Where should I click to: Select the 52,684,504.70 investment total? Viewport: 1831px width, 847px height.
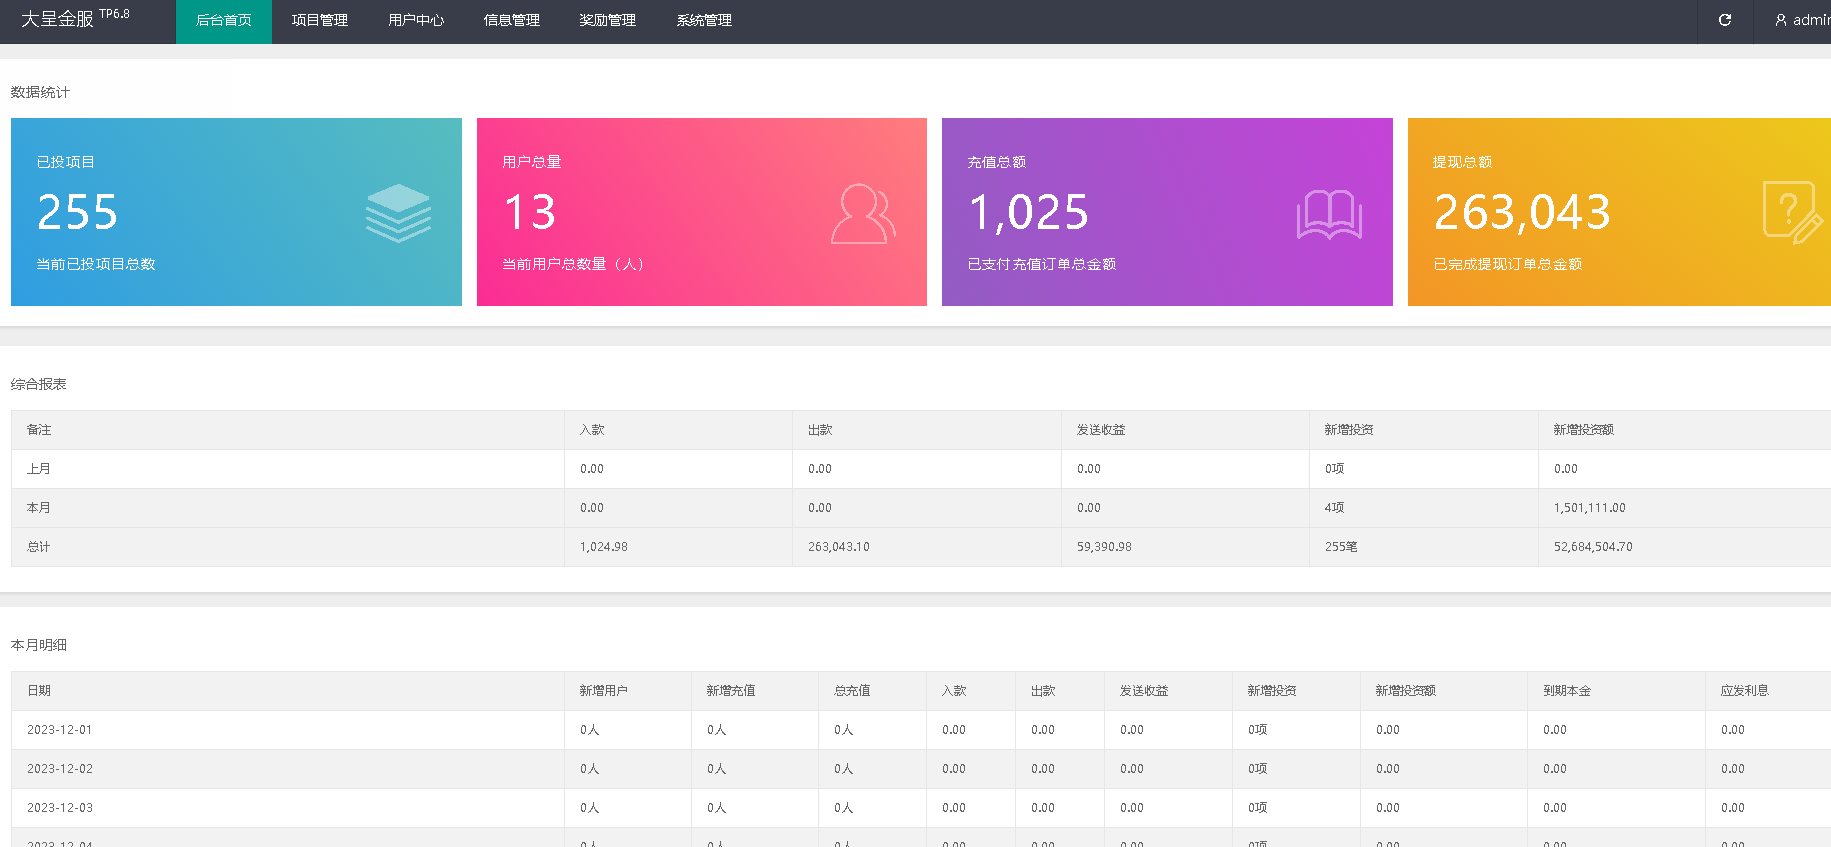(x=1593, y=547)
